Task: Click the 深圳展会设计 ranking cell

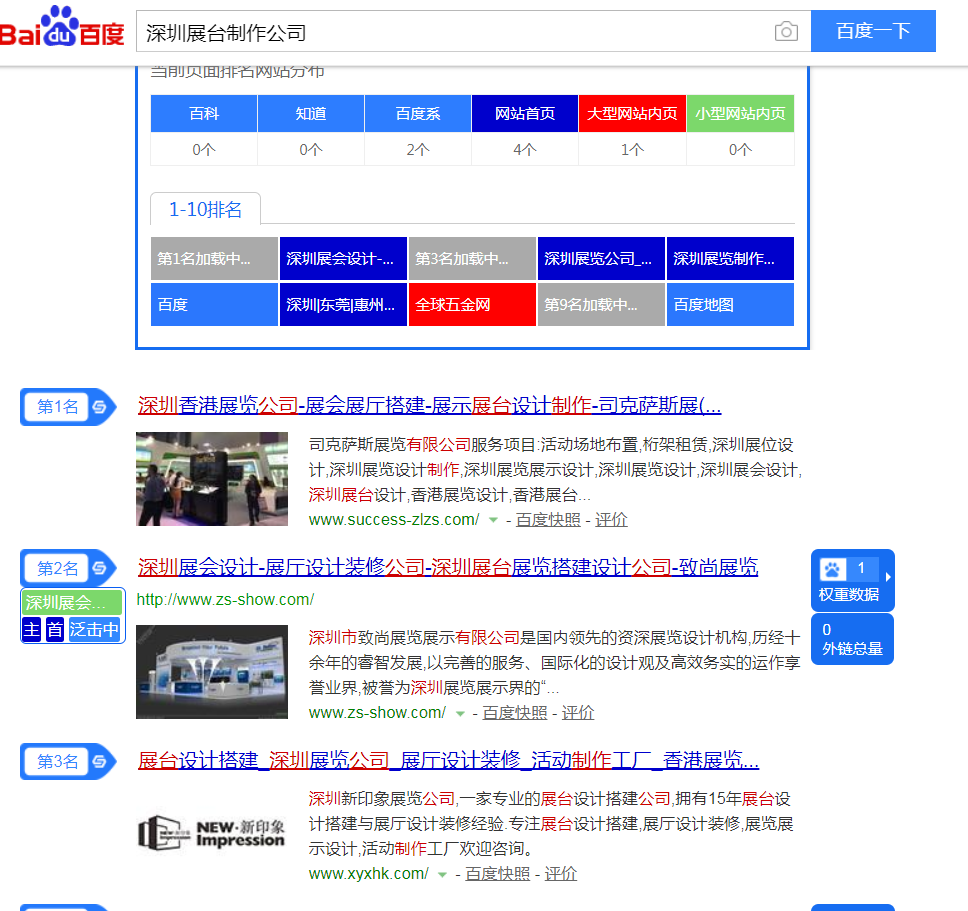Action: coord(343,259)
